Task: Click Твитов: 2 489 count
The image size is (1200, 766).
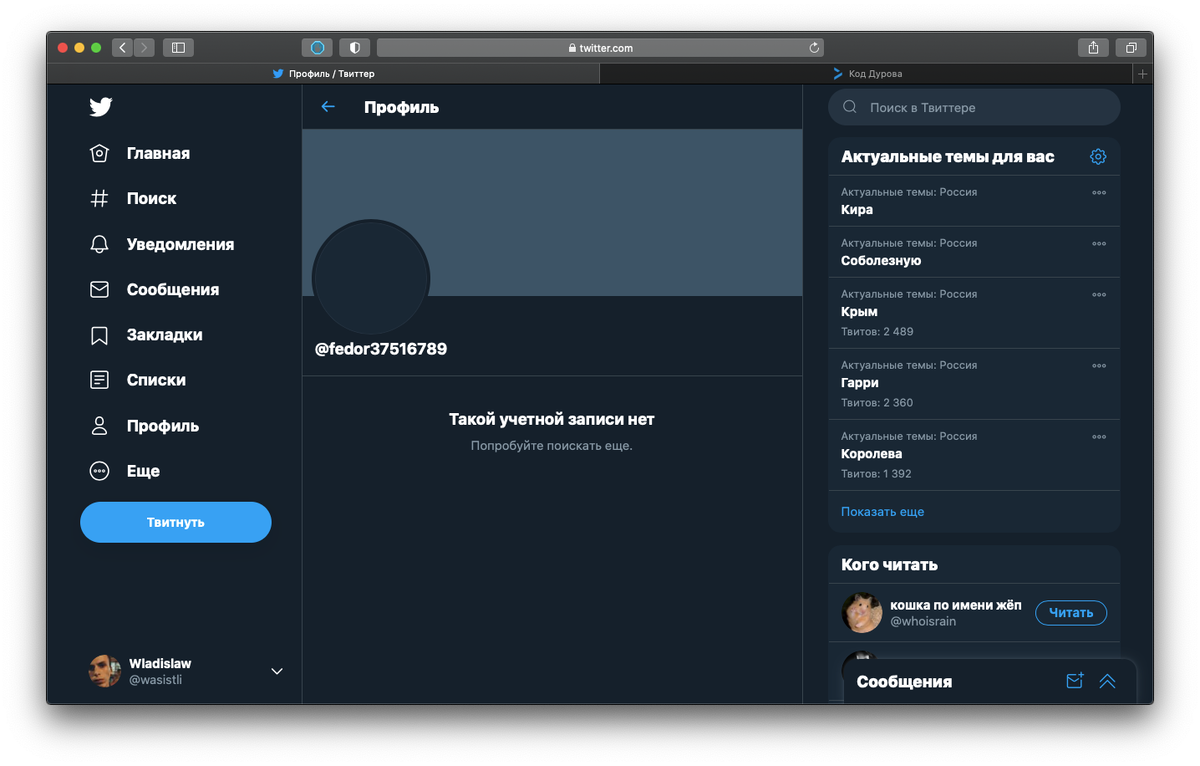Action: point(877,331)
